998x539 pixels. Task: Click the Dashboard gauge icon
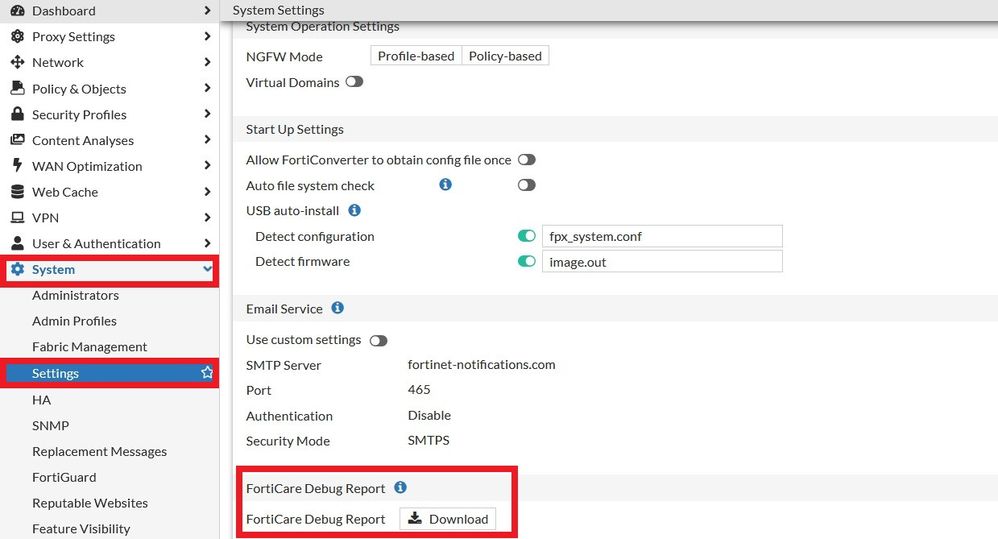point(17,10)
